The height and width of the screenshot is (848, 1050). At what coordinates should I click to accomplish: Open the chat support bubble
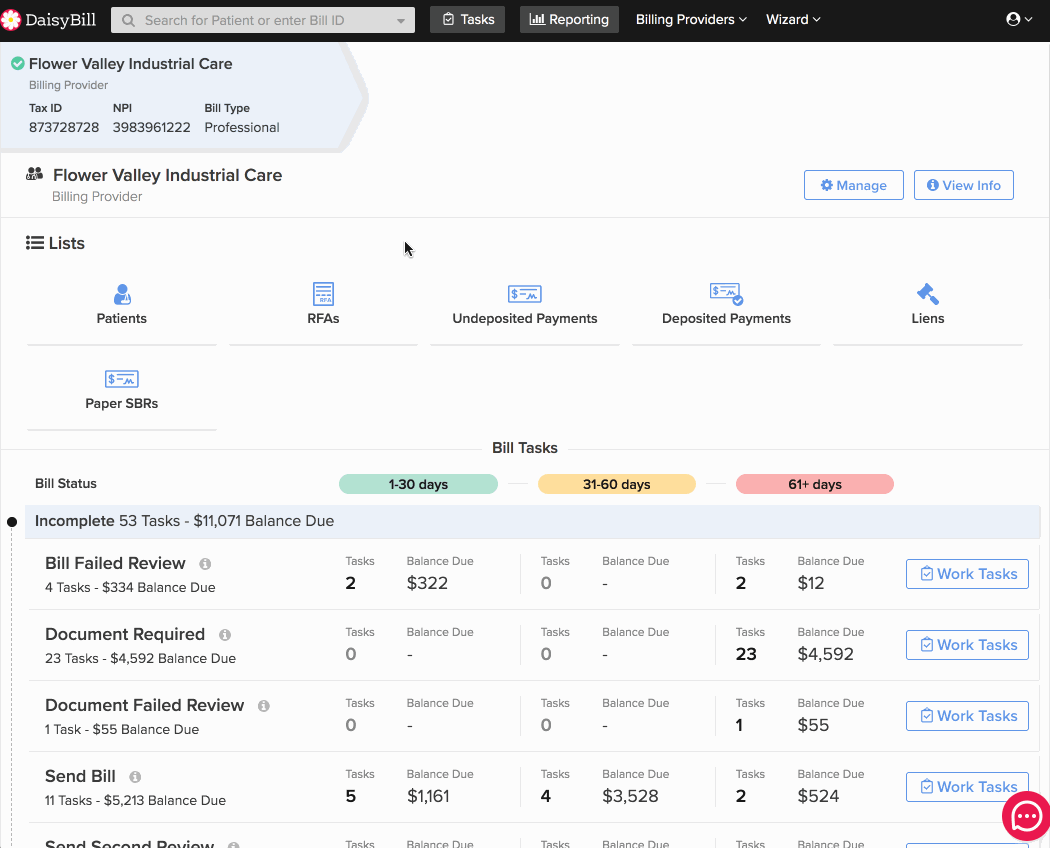(x=1026, y=817)
